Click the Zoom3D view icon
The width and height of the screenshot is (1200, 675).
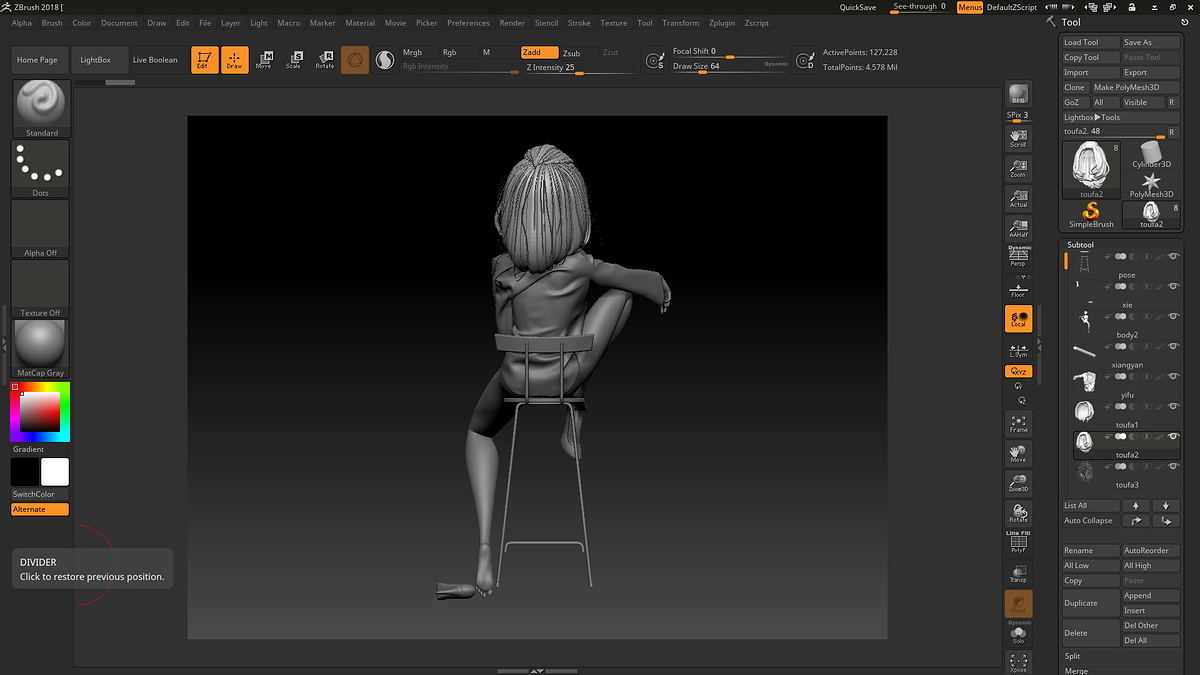tap(1018, 484)
